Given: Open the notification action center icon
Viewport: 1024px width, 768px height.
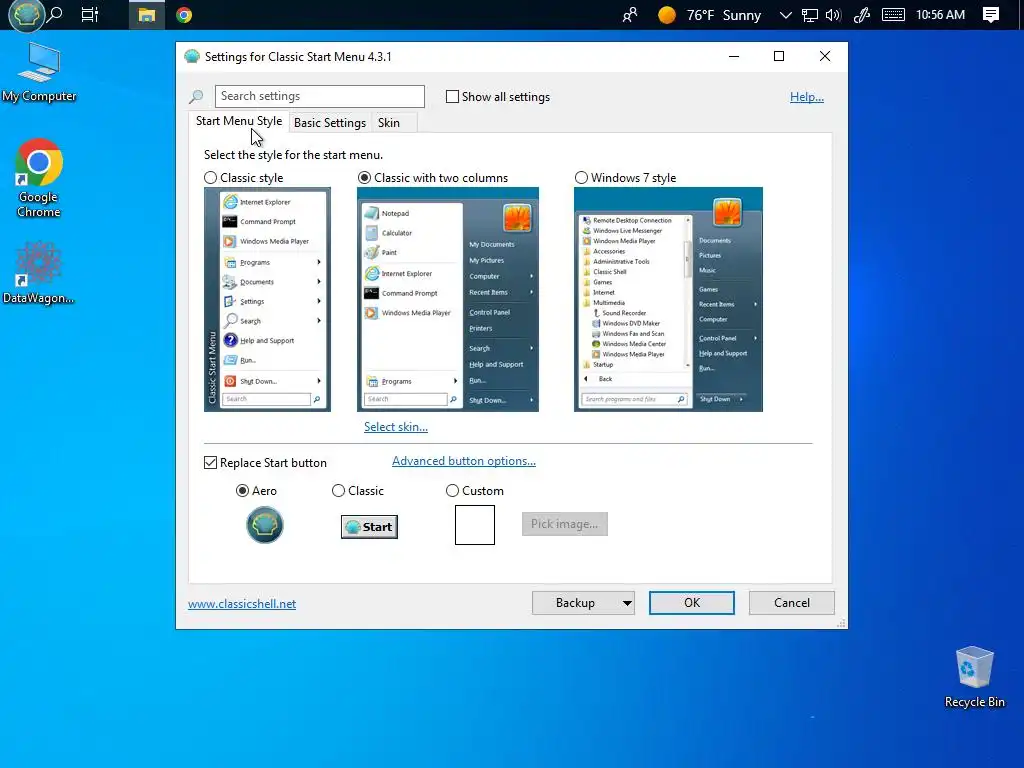Looking at the screenshot, I should click(991, 15).
